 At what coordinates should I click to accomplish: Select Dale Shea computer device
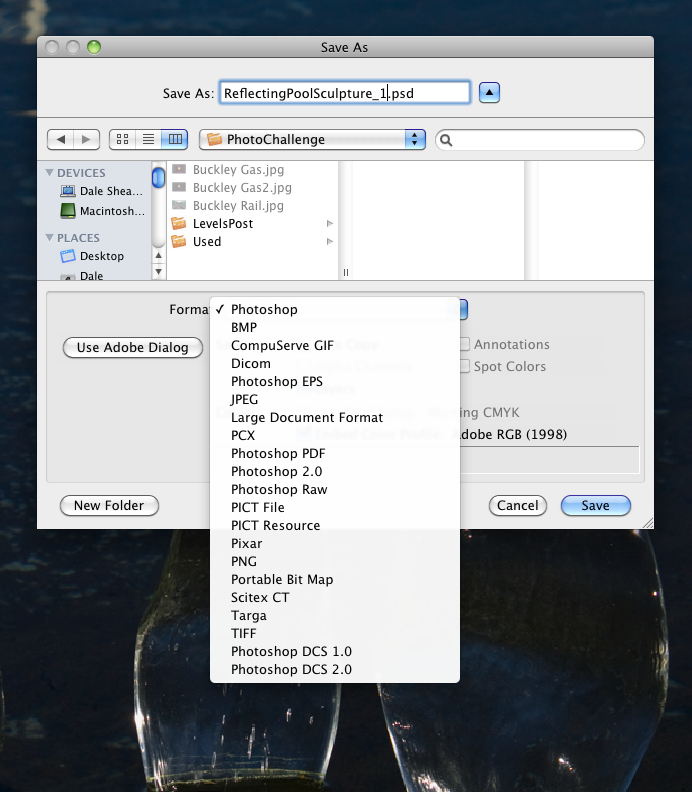[x=102, y=191]
